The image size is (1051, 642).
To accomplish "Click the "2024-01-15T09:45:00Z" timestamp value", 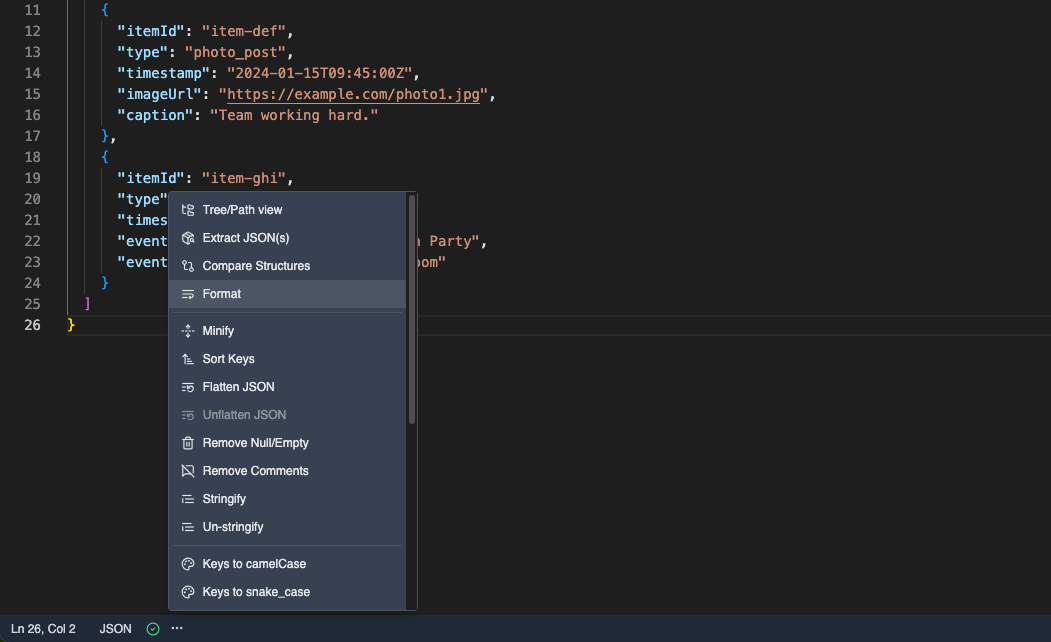I will pos(319,73).
